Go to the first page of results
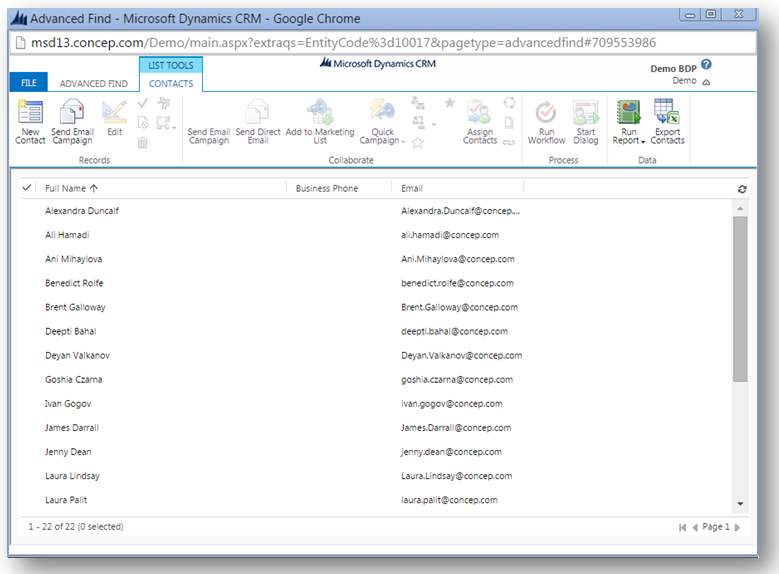779x574 pixels. tap(682, 527)
